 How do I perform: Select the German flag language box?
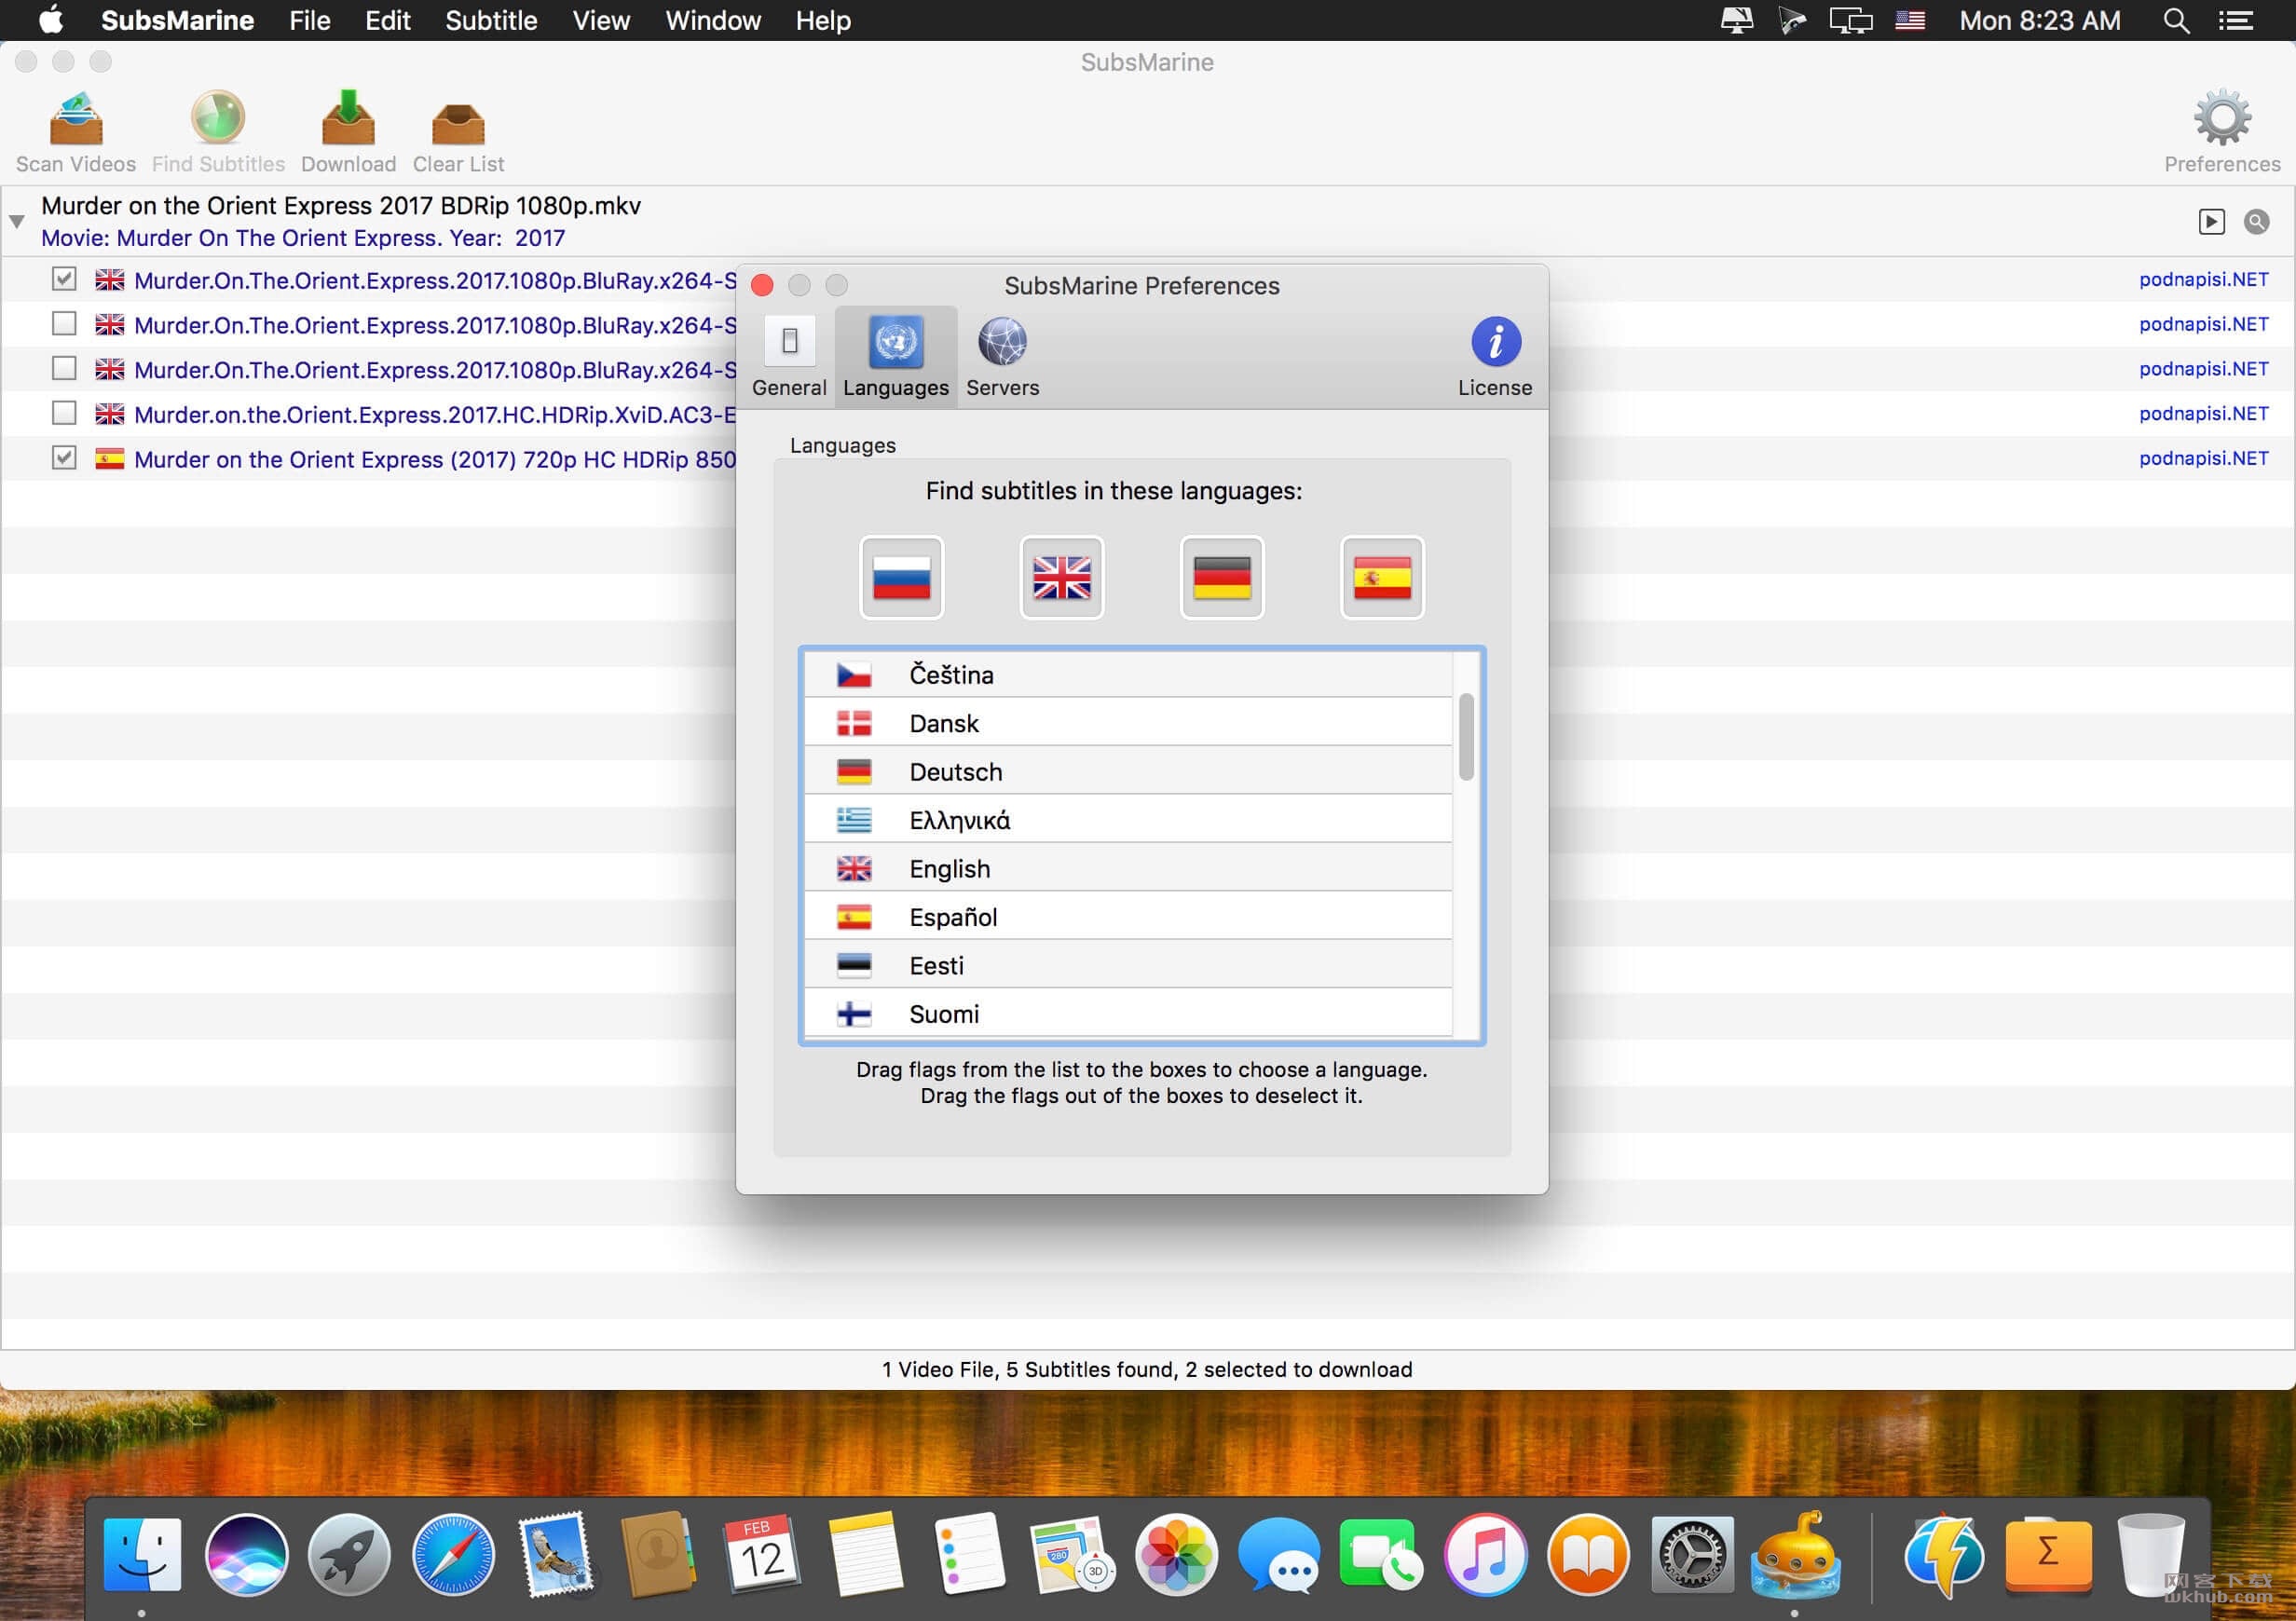tap(1221, 577)
